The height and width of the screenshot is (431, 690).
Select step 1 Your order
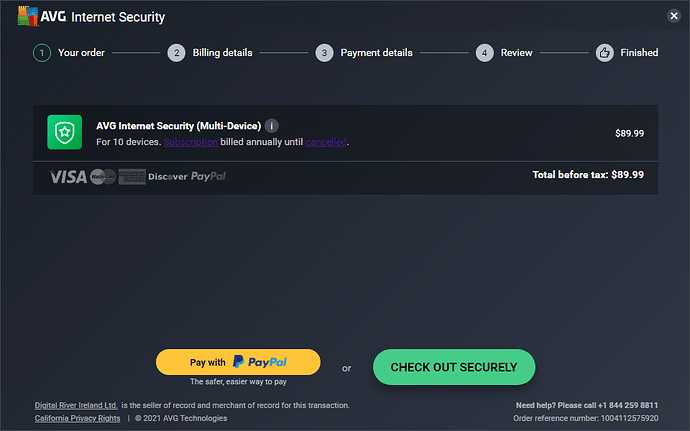(x=42, y=53)
